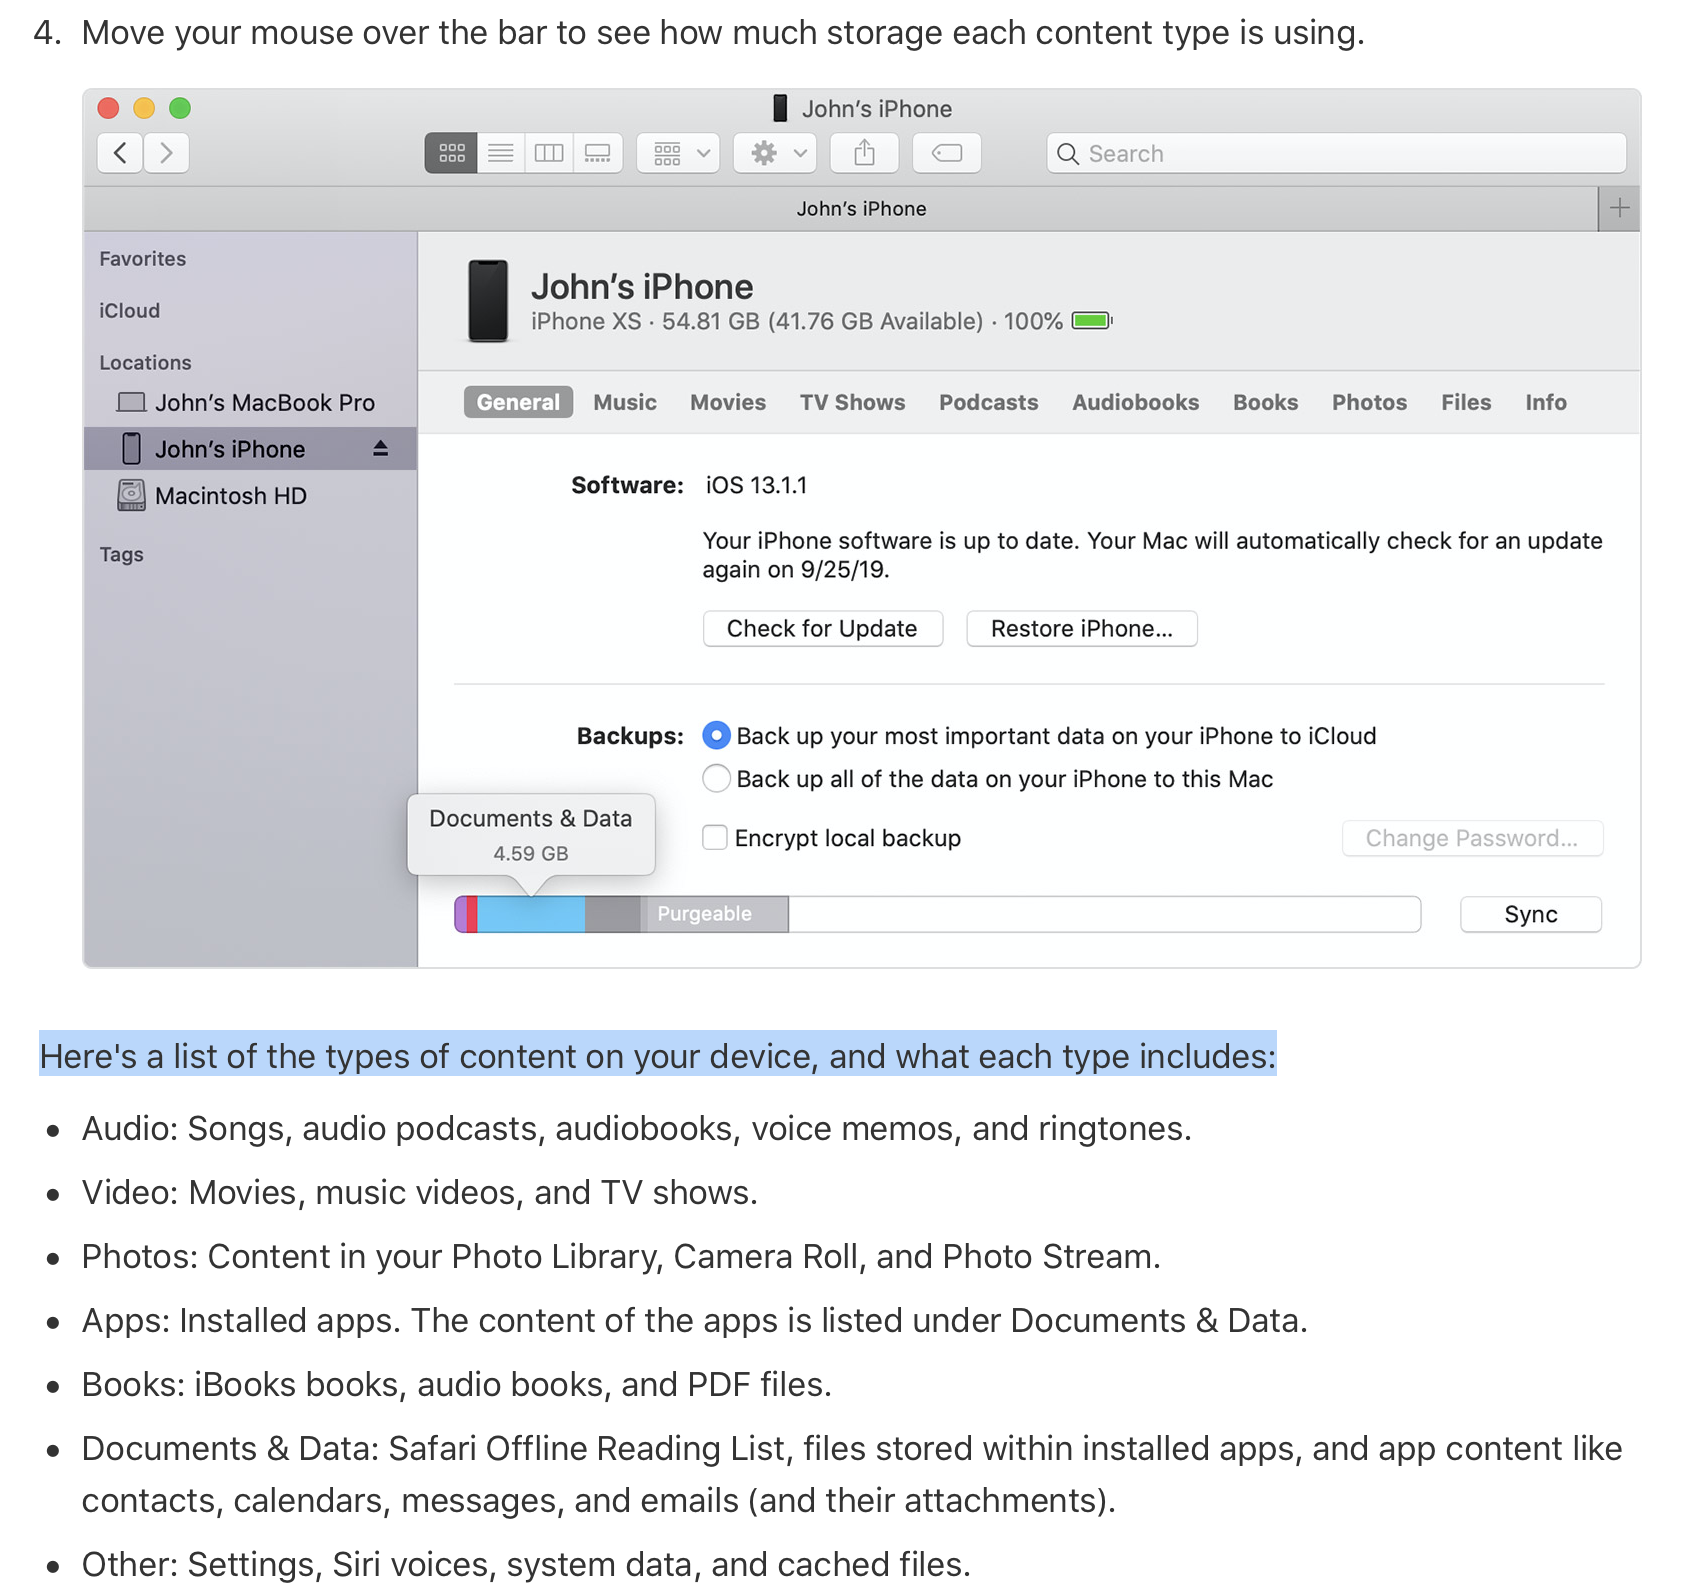Click the 'Books: iBooks books' bullet
This screenshot has height=1592, width=1684.
click(457, 1384)
